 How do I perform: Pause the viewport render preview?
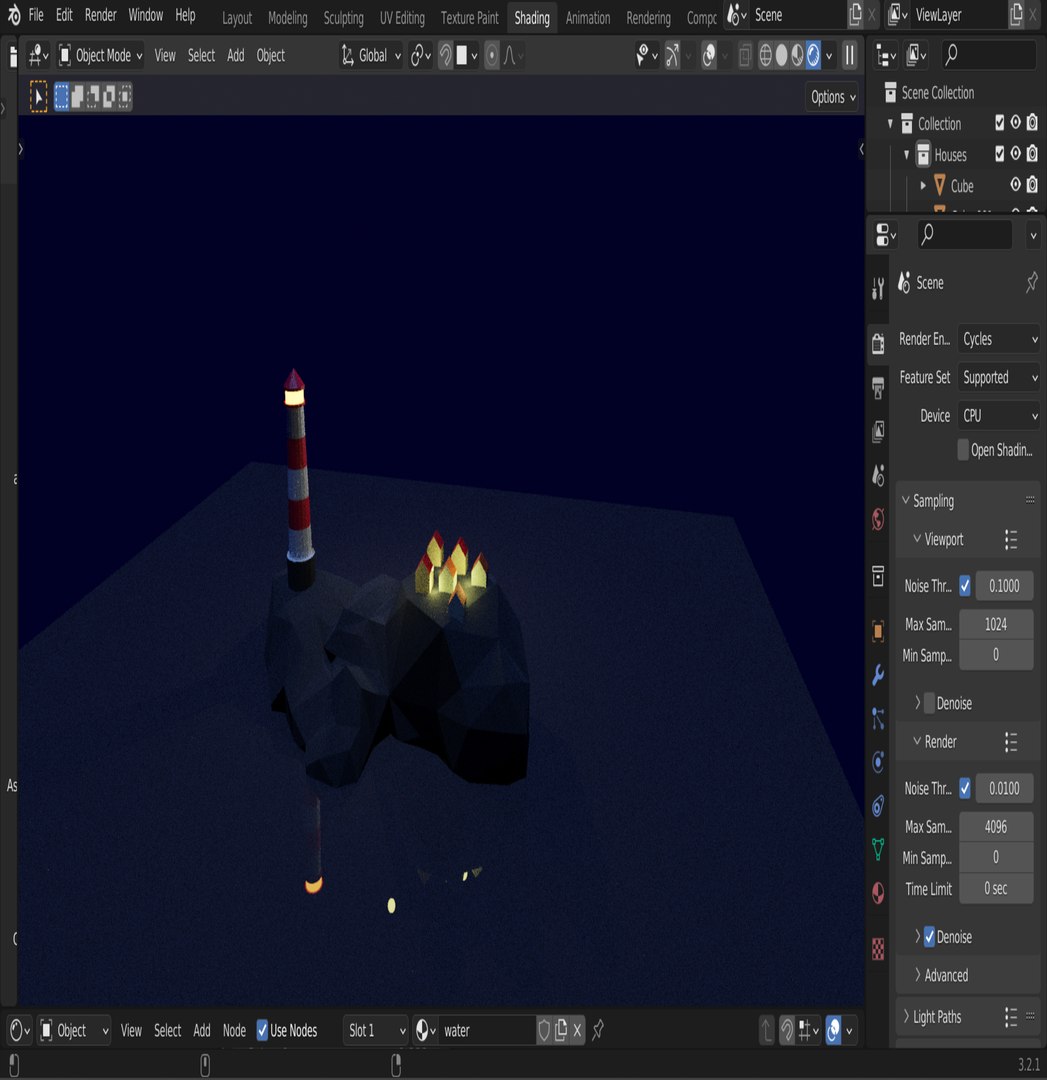[850, 56]
